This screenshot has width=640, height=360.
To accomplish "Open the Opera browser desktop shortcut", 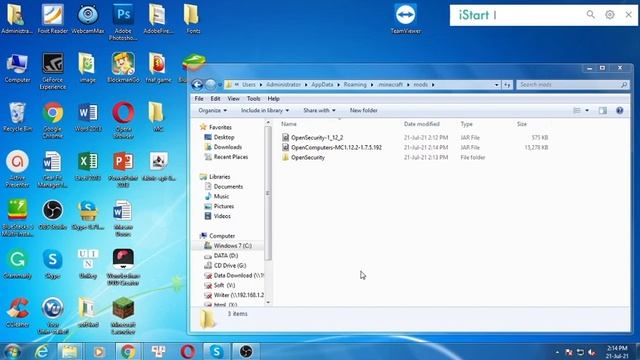I will tap(123, 120).
